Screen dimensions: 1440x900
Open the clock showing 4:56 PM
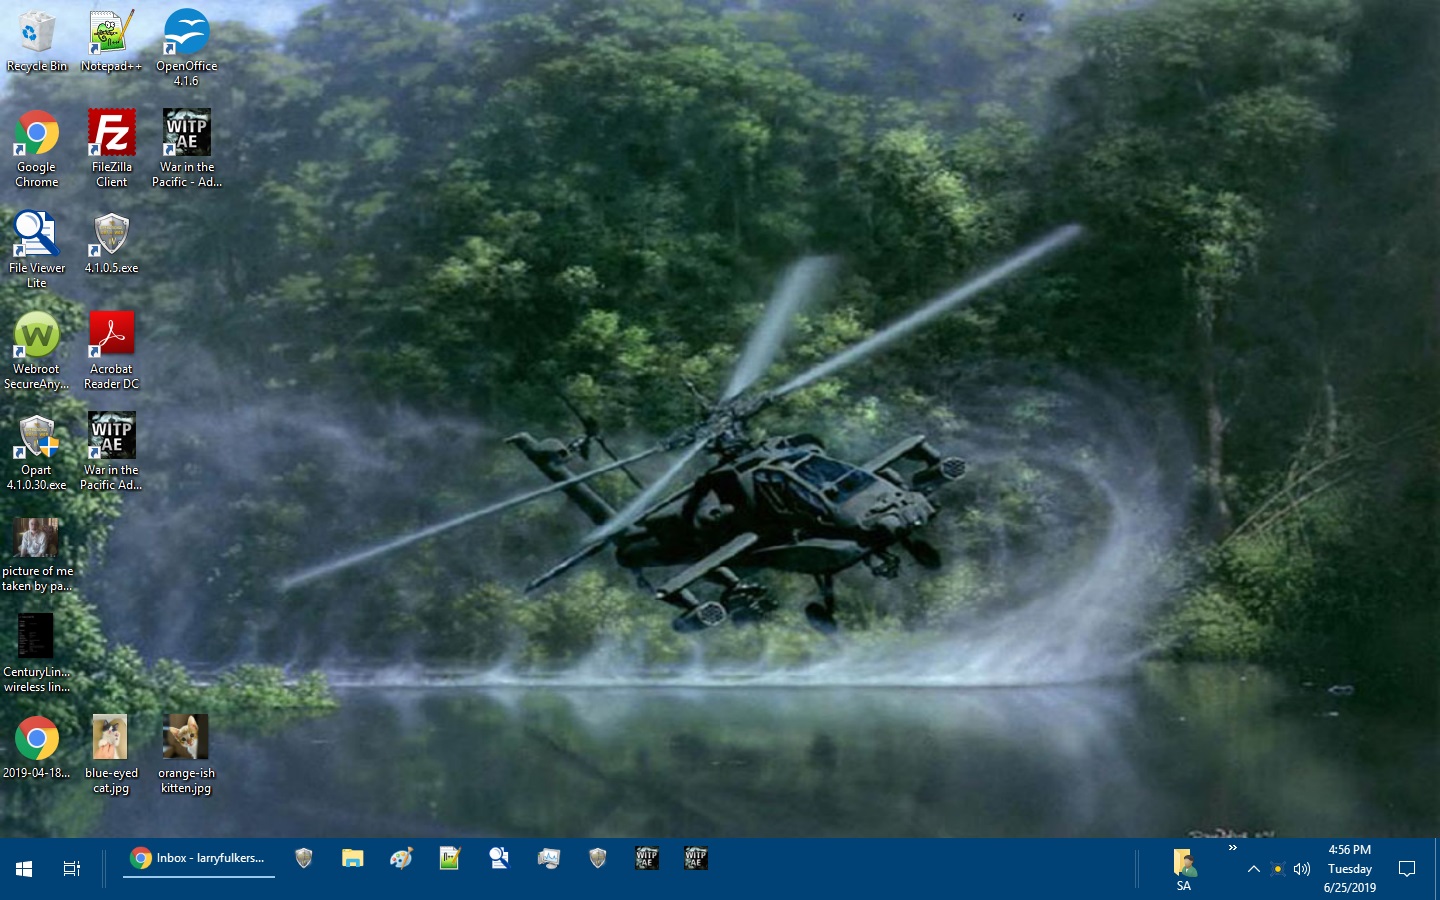[x=1349, y=868]
